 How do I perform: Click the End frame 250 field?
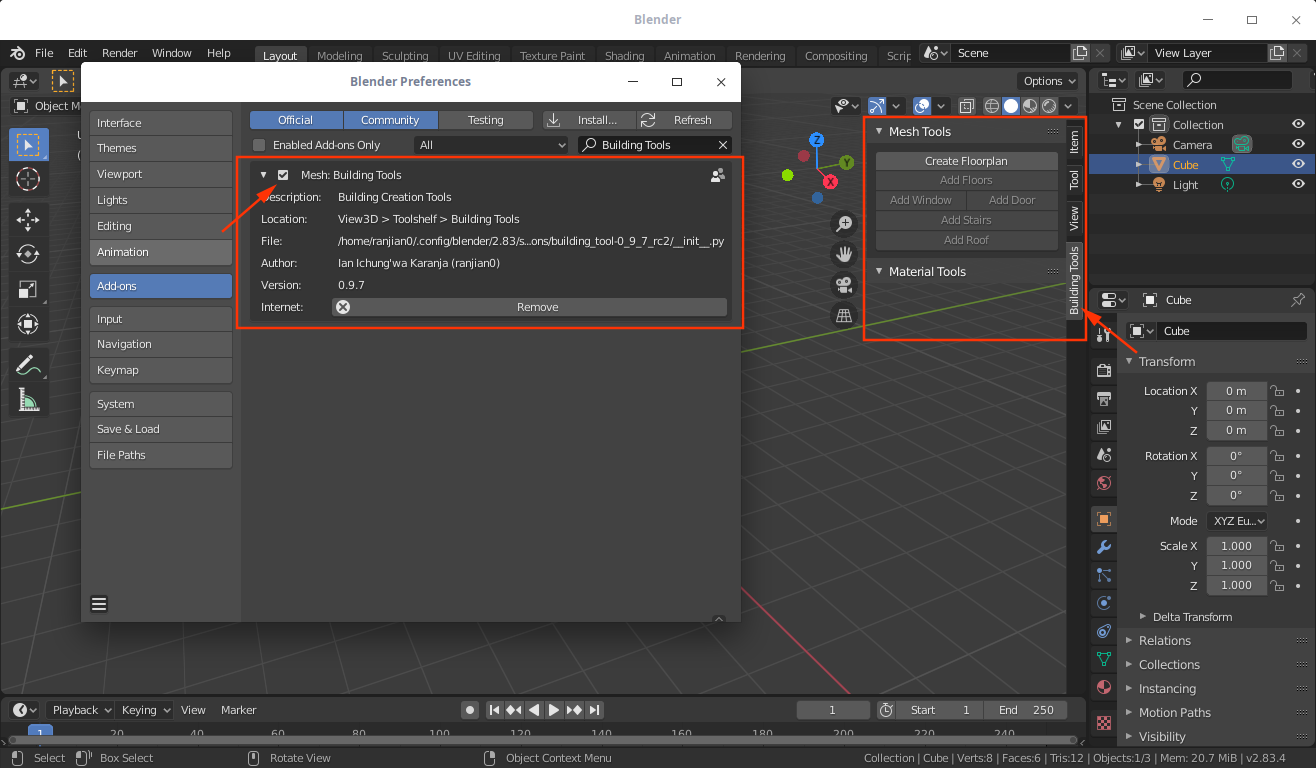1024,710
